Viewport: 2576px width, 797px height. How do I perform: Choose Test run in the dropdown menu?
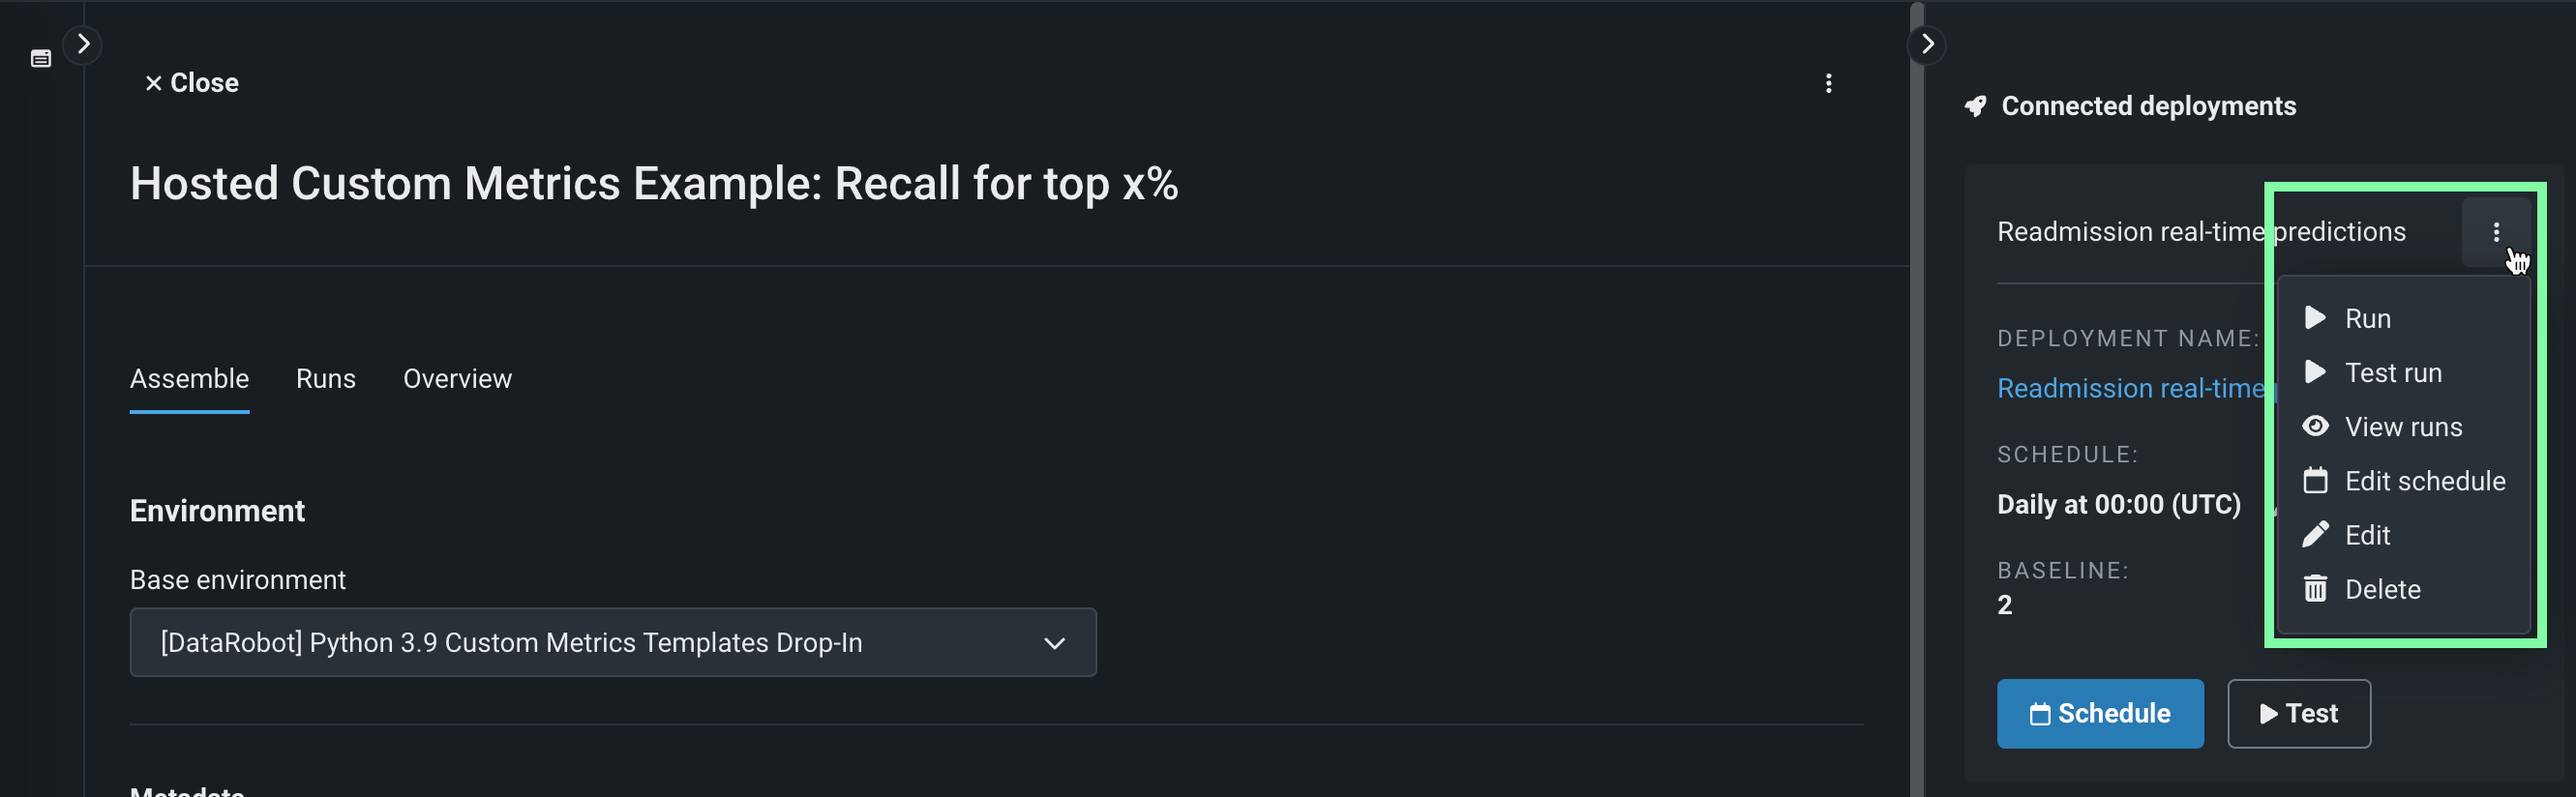pos(2392,373)
